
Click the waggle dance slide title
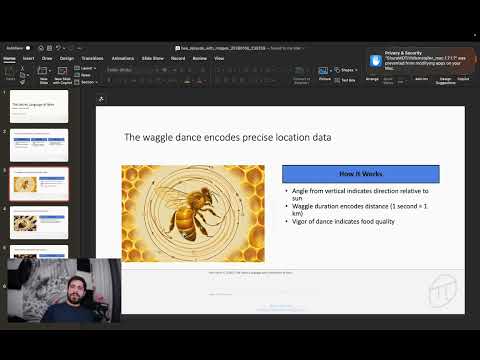(228, 137)
